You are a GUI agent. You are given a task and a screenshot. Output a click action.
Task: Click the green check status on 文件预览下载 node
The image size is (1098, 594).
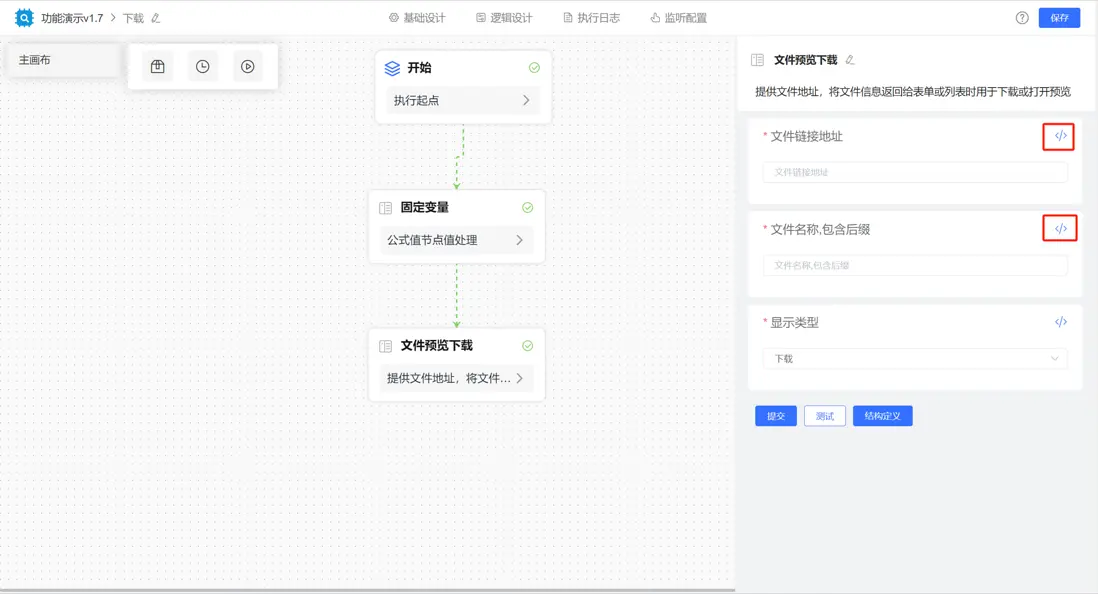(x=527, y=346)
